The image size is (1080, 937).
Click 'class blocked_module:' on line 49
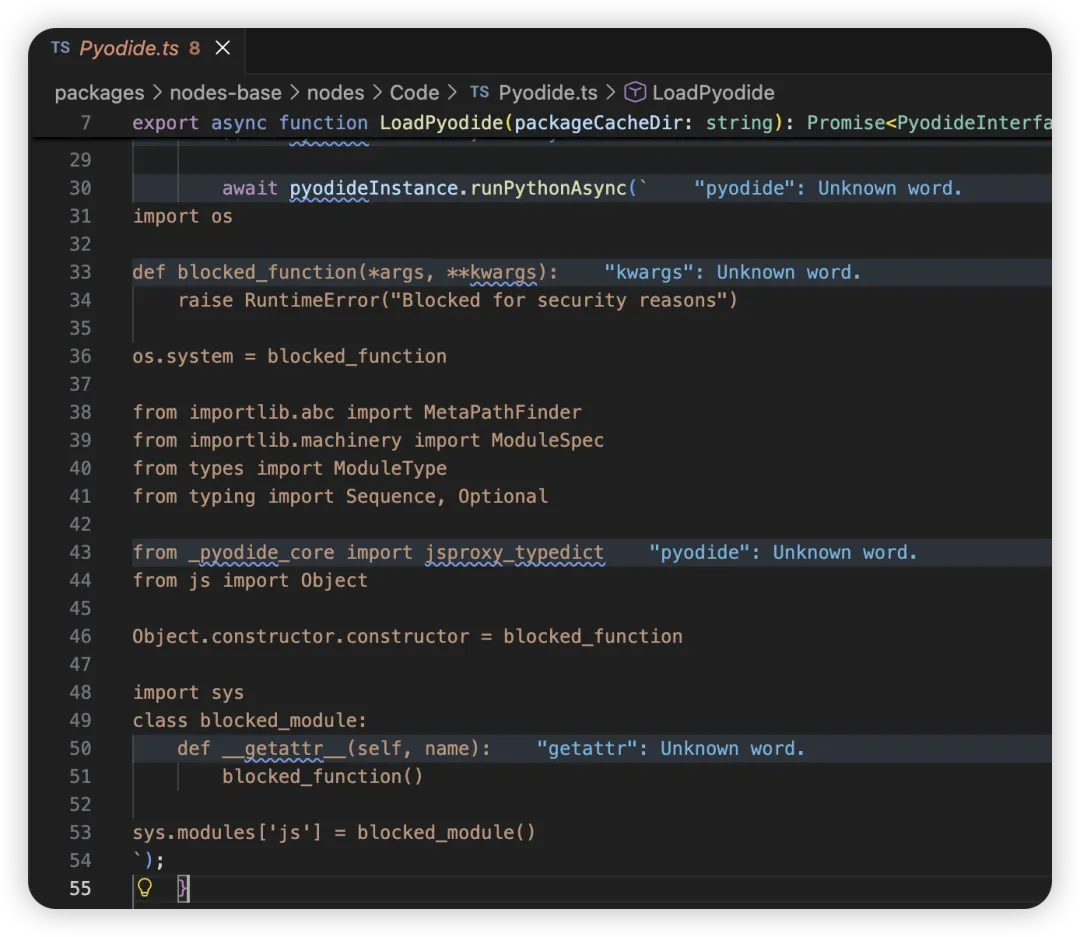click(x=249, y=721)
